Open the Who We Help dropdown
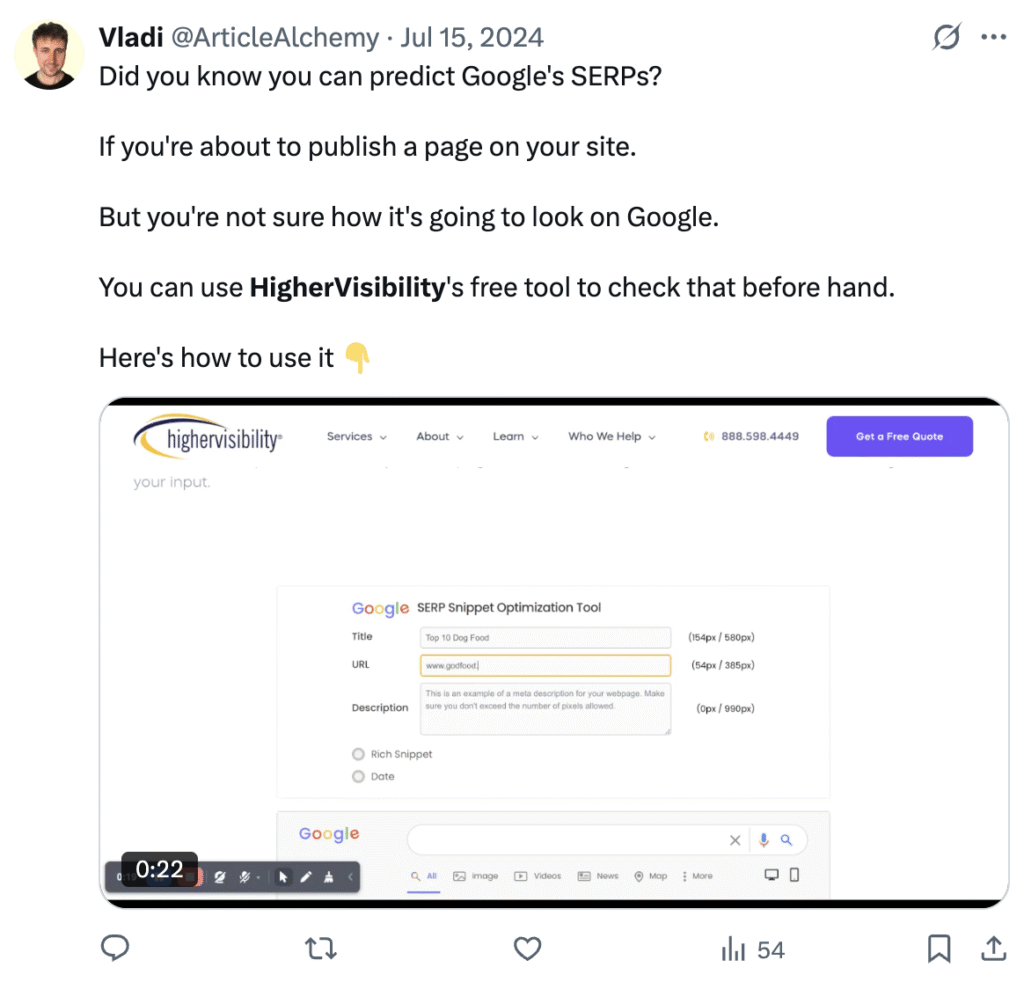 click(611, 437)
